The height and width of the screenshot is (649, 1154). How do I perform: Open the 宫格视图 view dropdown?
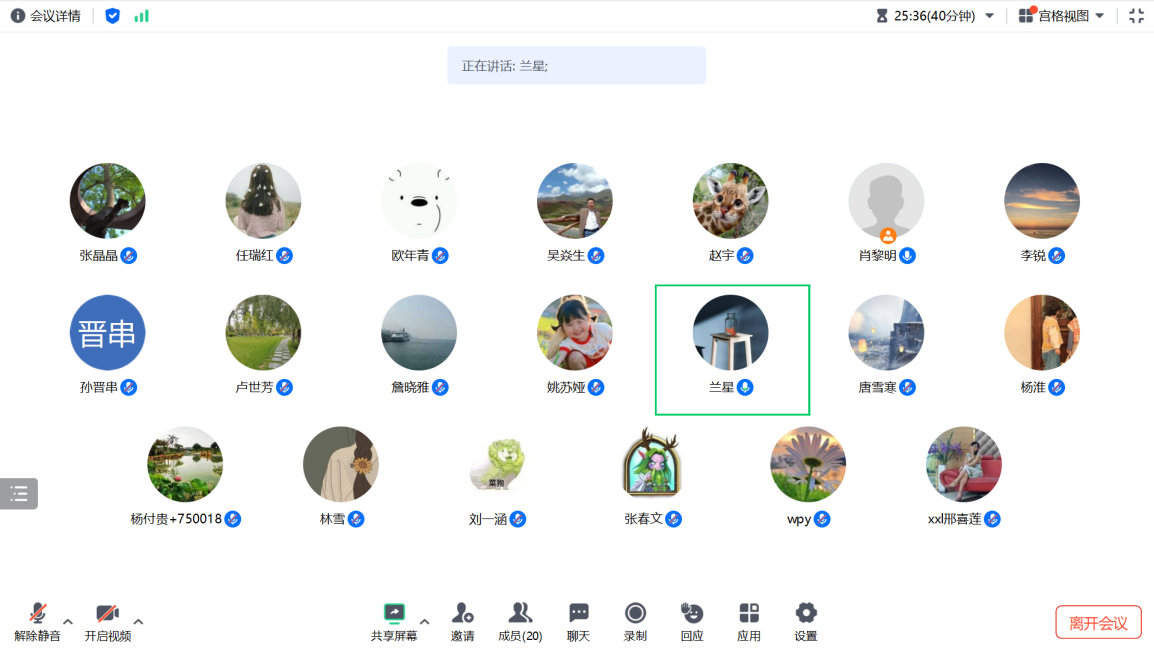(x=1062, y=16)
